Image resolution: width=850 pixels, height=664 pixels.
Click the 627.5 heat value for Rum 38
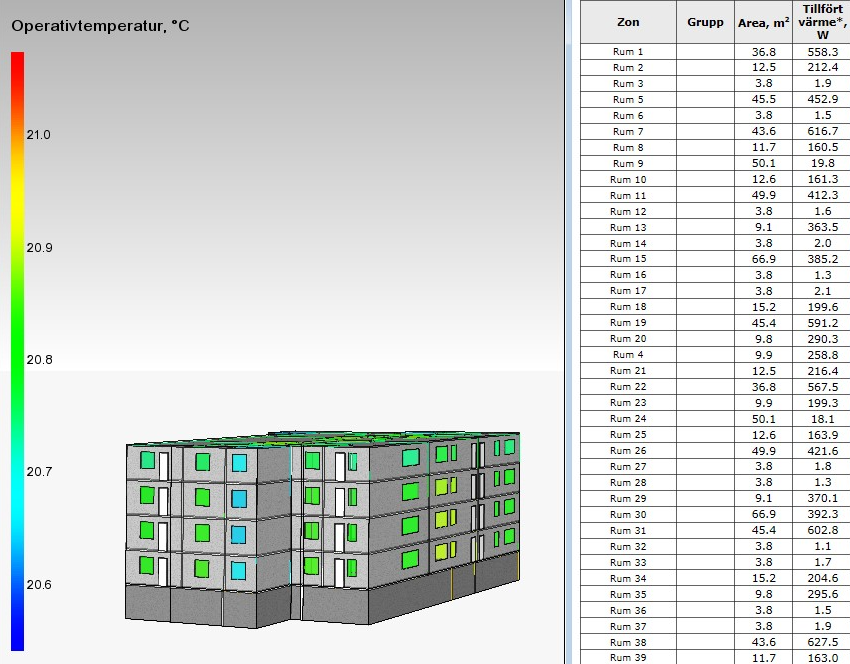pyautogui.click(x=822, y=642)
